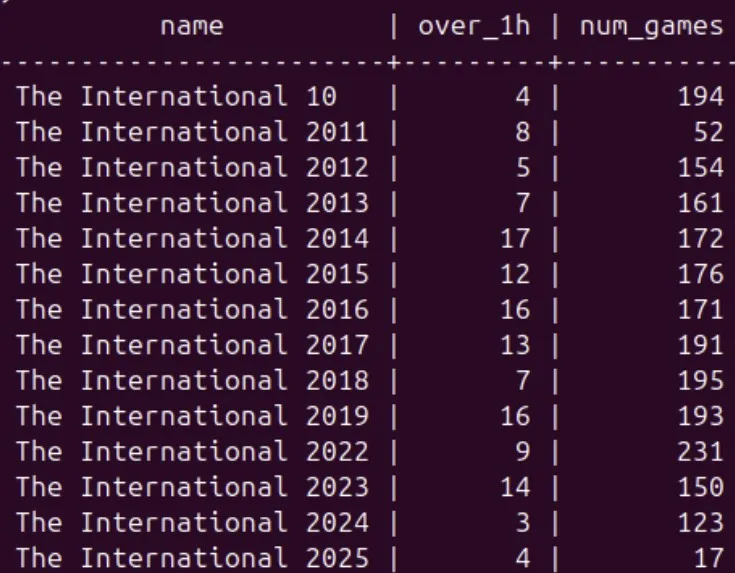Click over_1h value 9 for International 2022
This screenshot has width=735, height=573.
523,452
